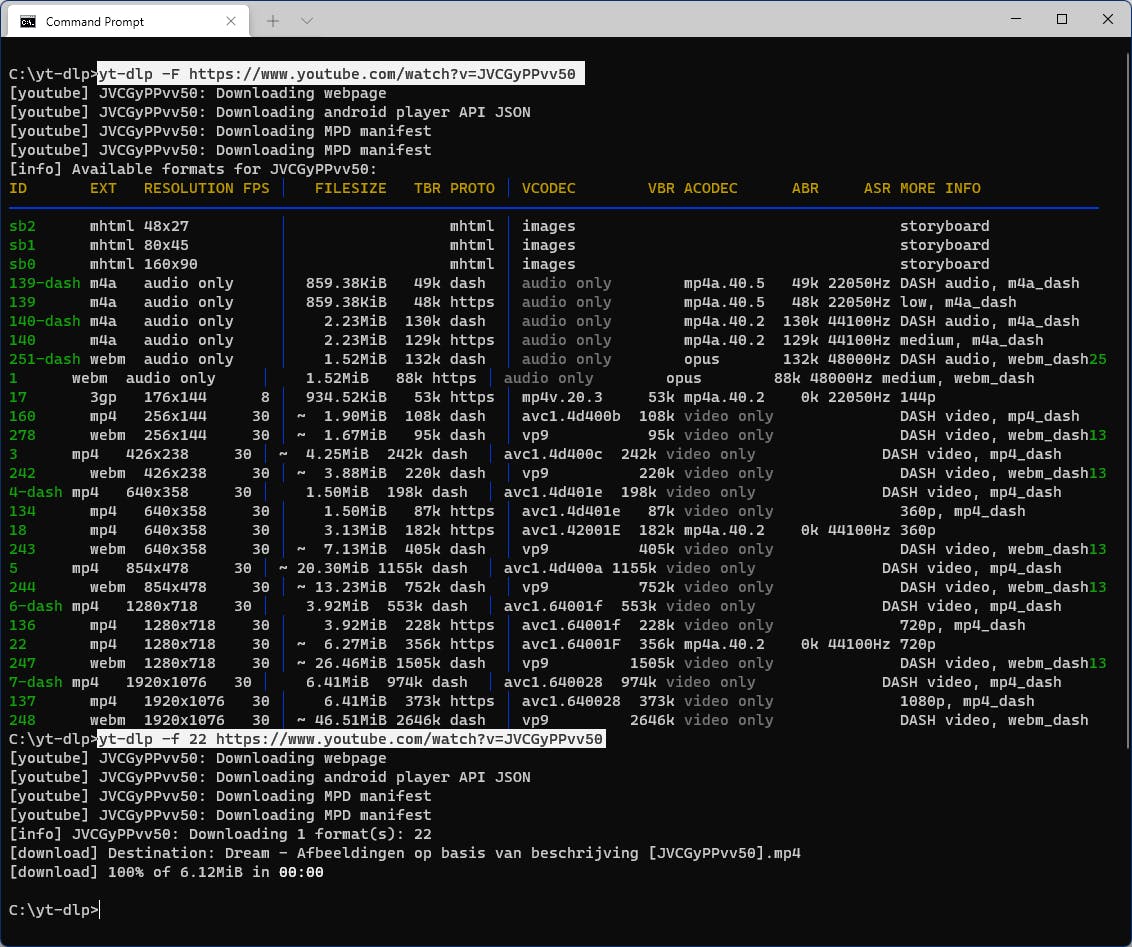Select the Command Prompt tab title
The height and width of the screenshot is (947, 1132).
[95, 21]
